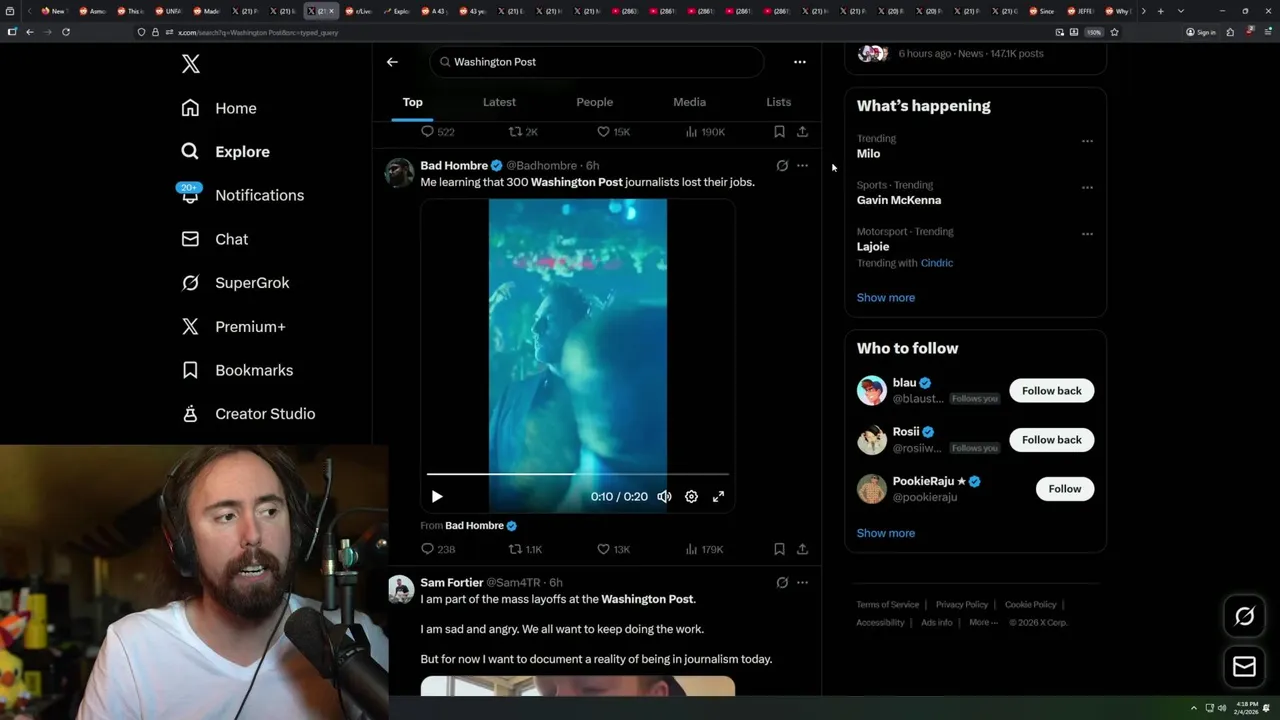Screen dimensions: 1280x720
Task: Click the Washington Post search field
Action: click(597, 62)
